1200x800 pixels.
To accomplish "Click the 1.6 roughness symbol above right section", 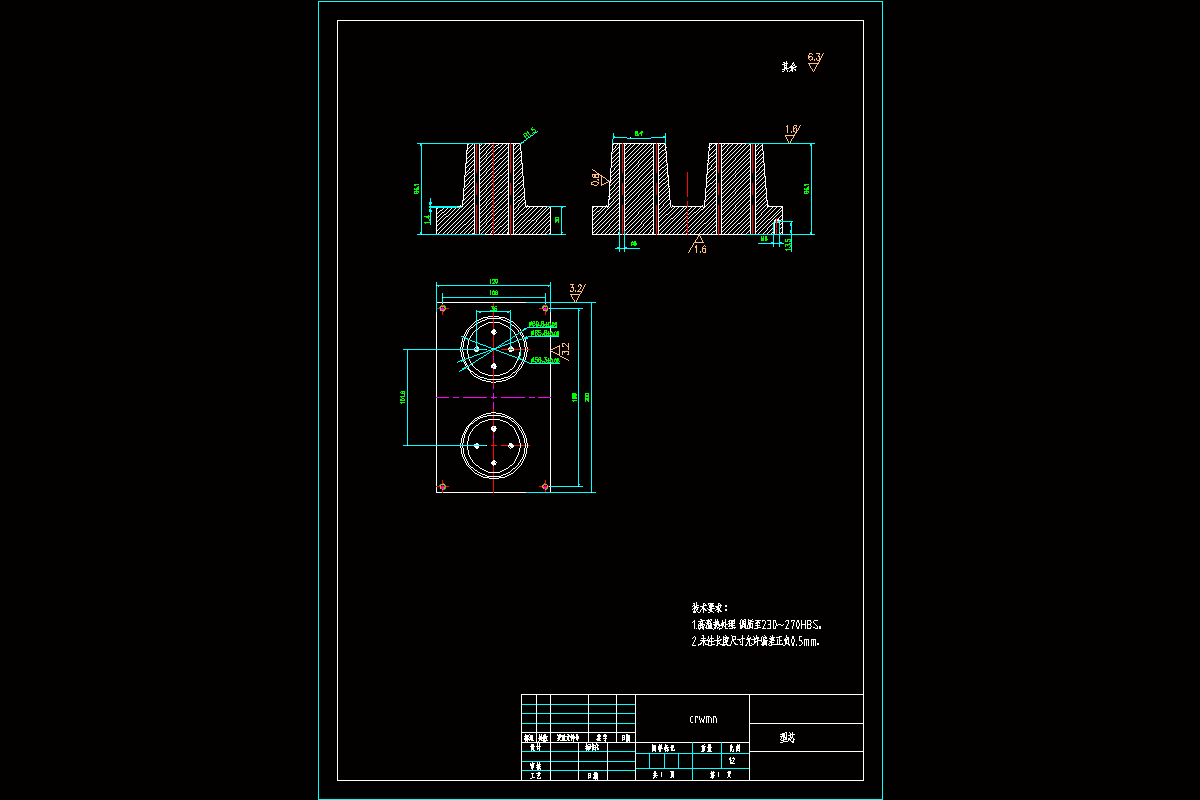I will (792, 134).
